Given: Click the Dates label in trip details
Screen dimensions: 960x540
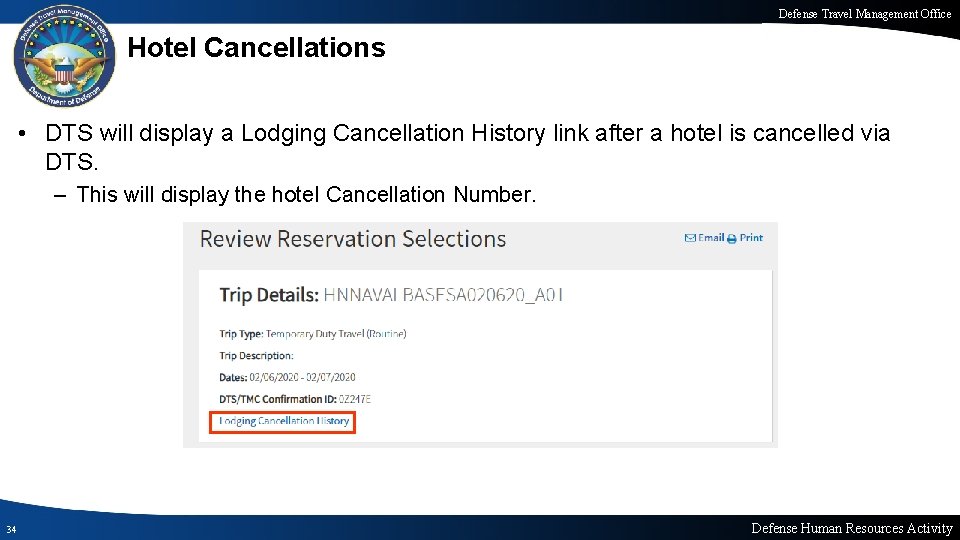Looking at the screenshot, I should [233, 377].
